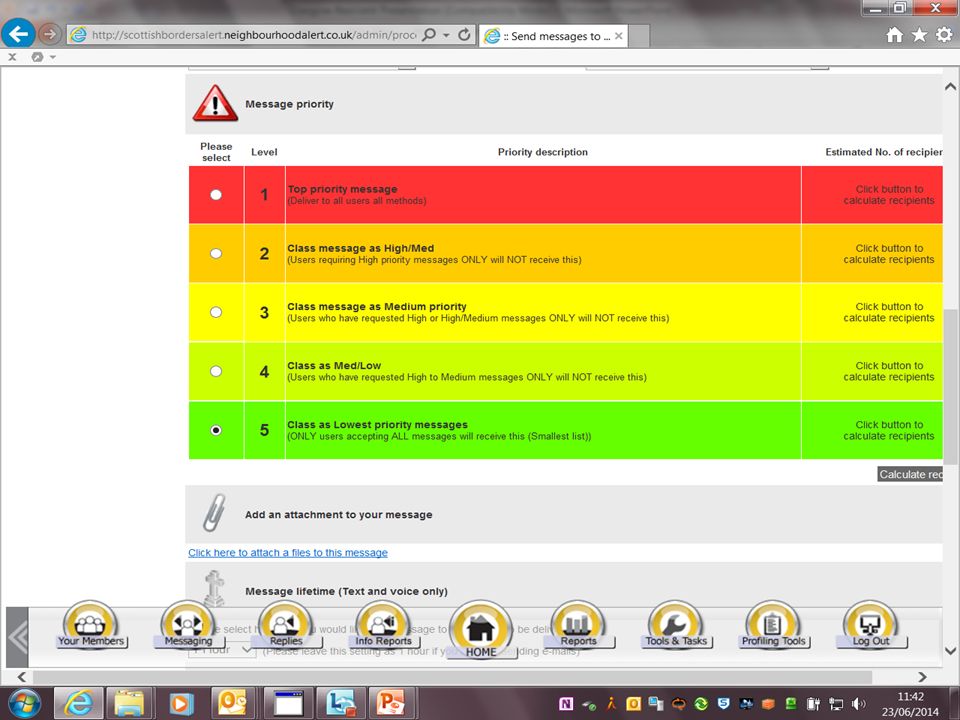Image resolution: width=960 pixels, height=720 pixels.
Task: Open PowerPoint from the taskbar
Action: pos(391,703)
